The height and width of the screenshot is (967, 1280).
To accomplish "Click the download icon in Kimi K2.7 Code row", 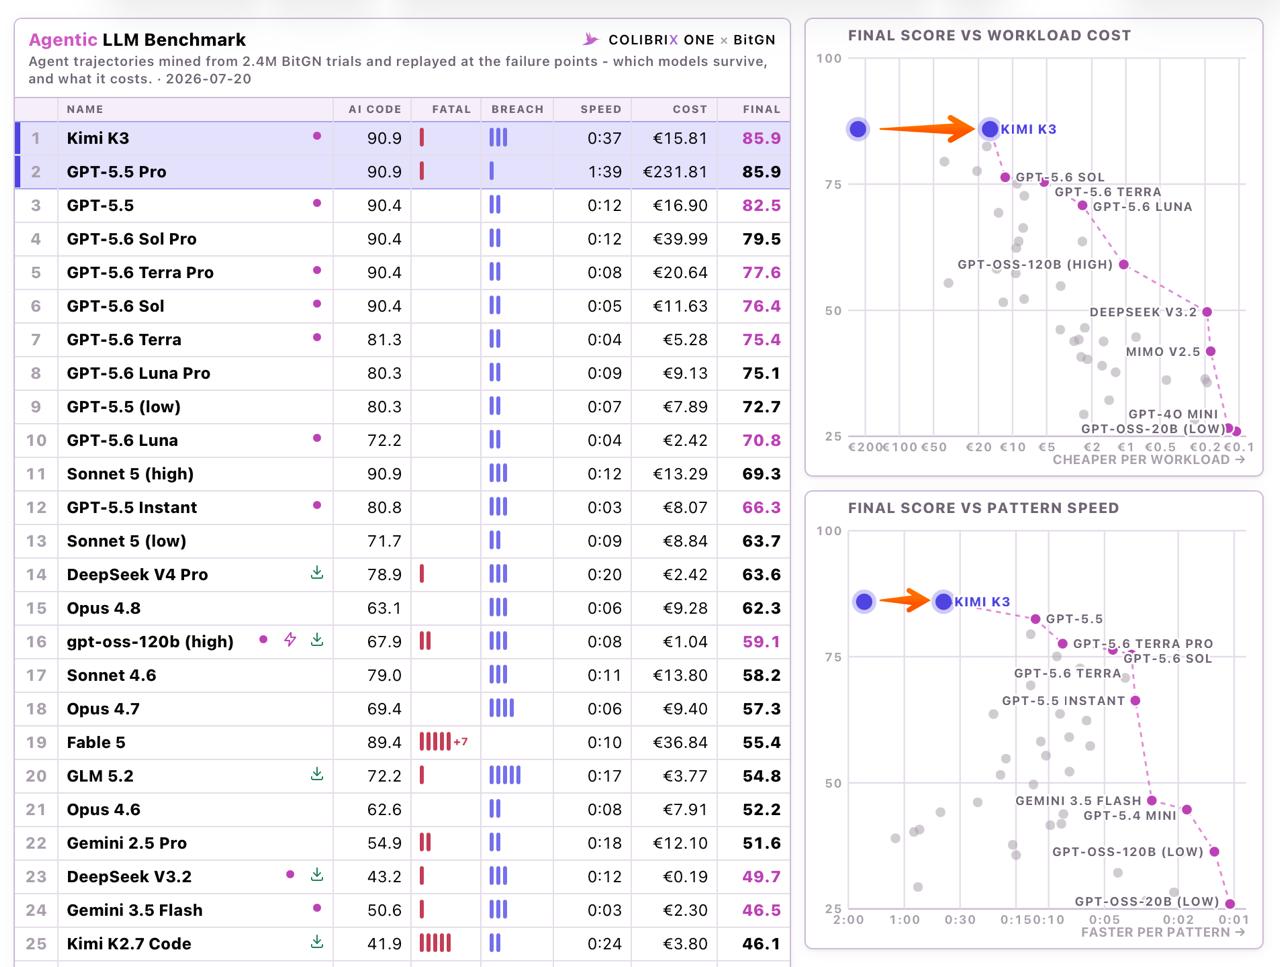I will point(317,942).
